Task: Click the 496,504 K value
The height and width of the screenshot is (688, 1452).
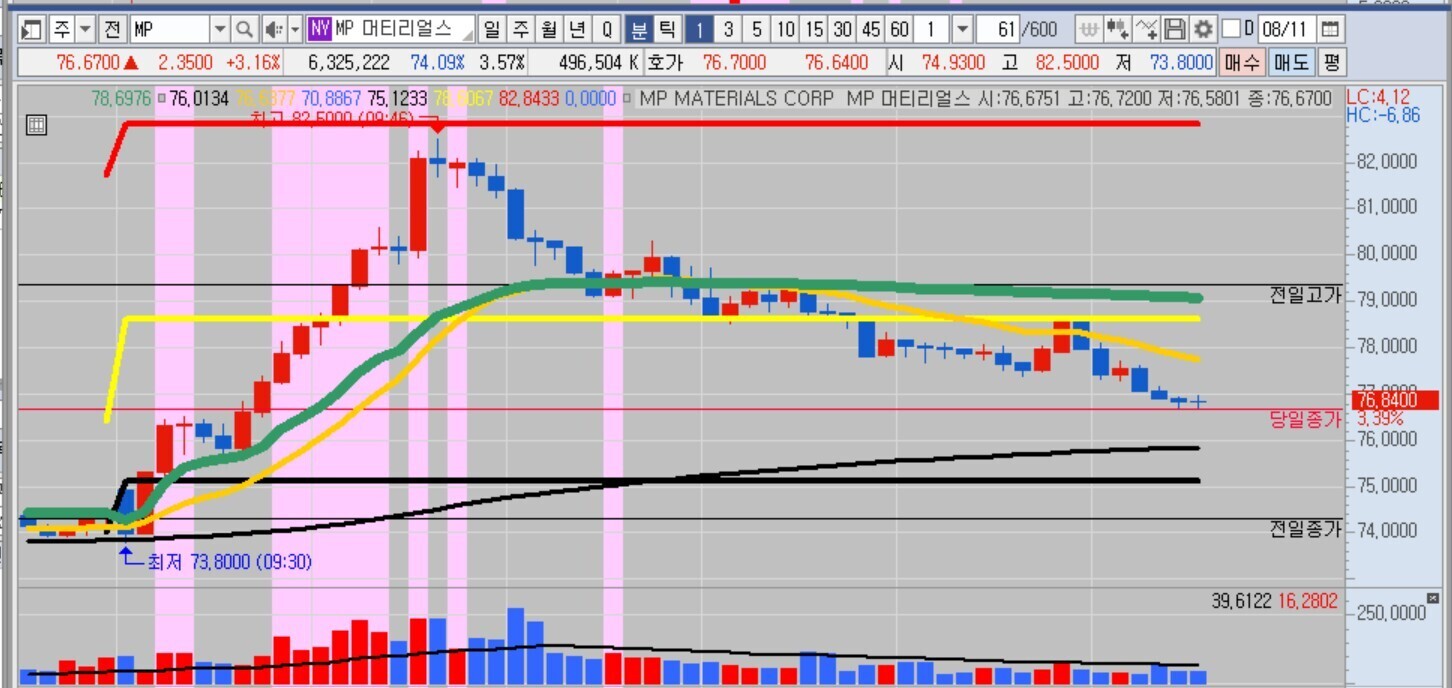Action: click(x=599, y=63)
